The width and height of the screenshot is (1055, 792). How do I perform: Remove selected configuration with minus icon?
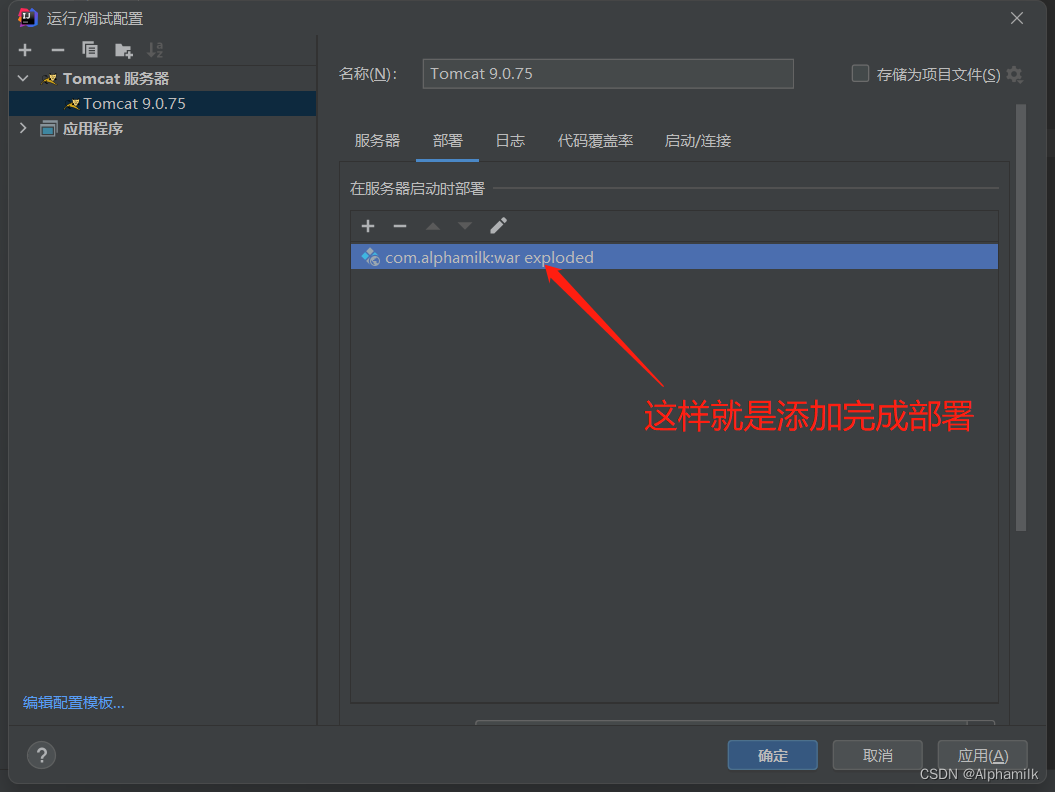click(x=57, y=50)
